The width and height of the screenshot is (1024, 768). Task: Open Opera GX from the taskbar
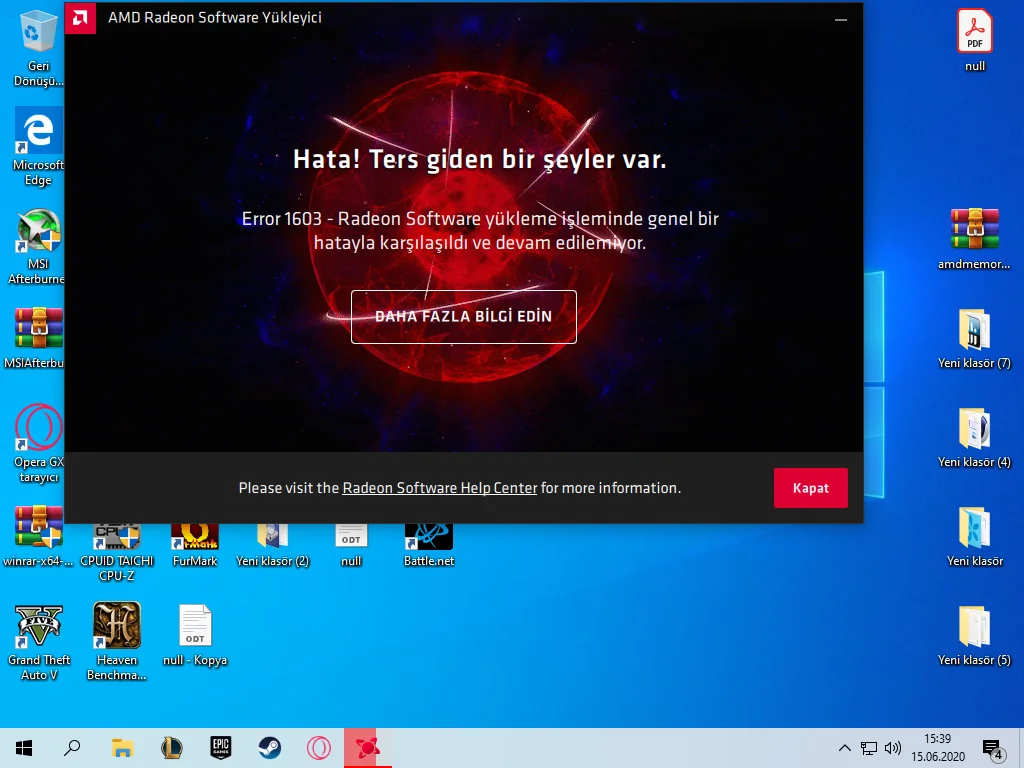[x=319, y=748]
